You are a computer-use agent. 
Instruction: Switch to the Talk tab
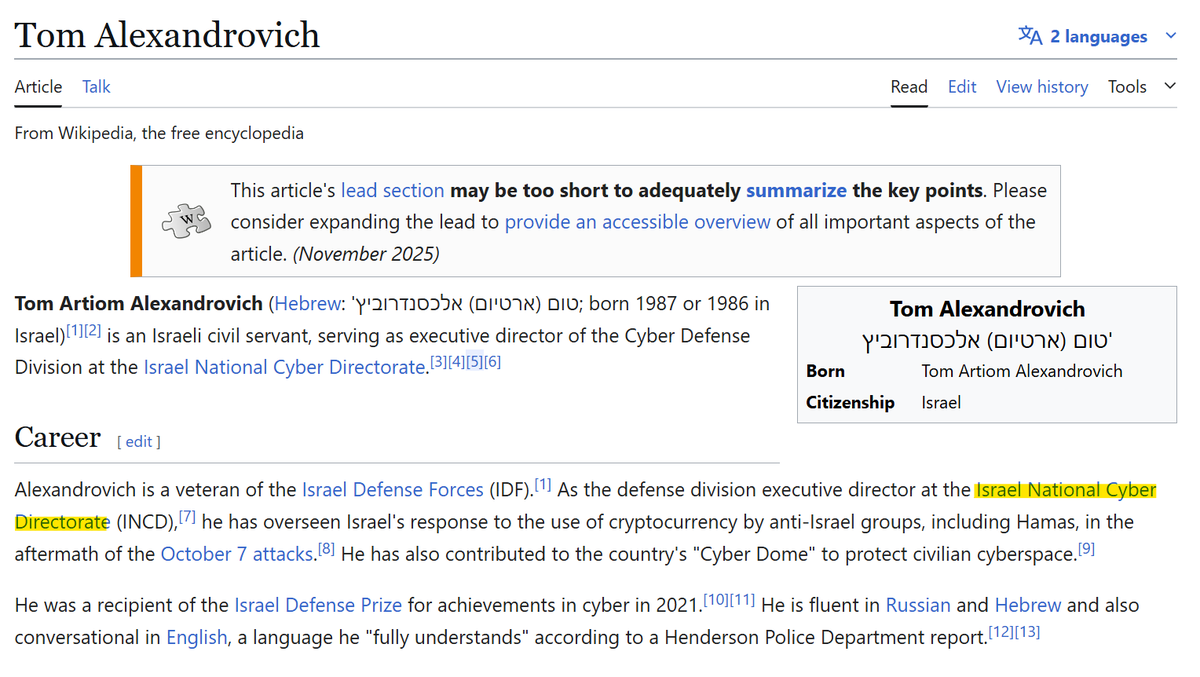click(96, 87)
